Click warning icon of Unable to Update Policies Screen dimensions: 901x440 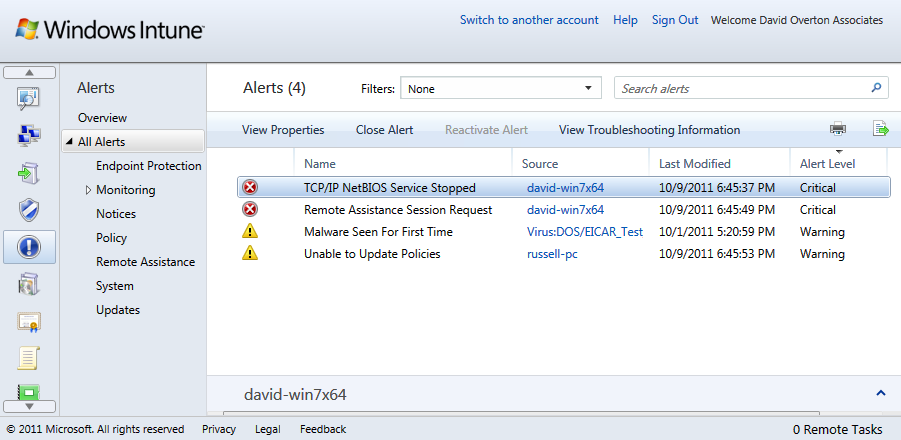[x=250, y=253]
